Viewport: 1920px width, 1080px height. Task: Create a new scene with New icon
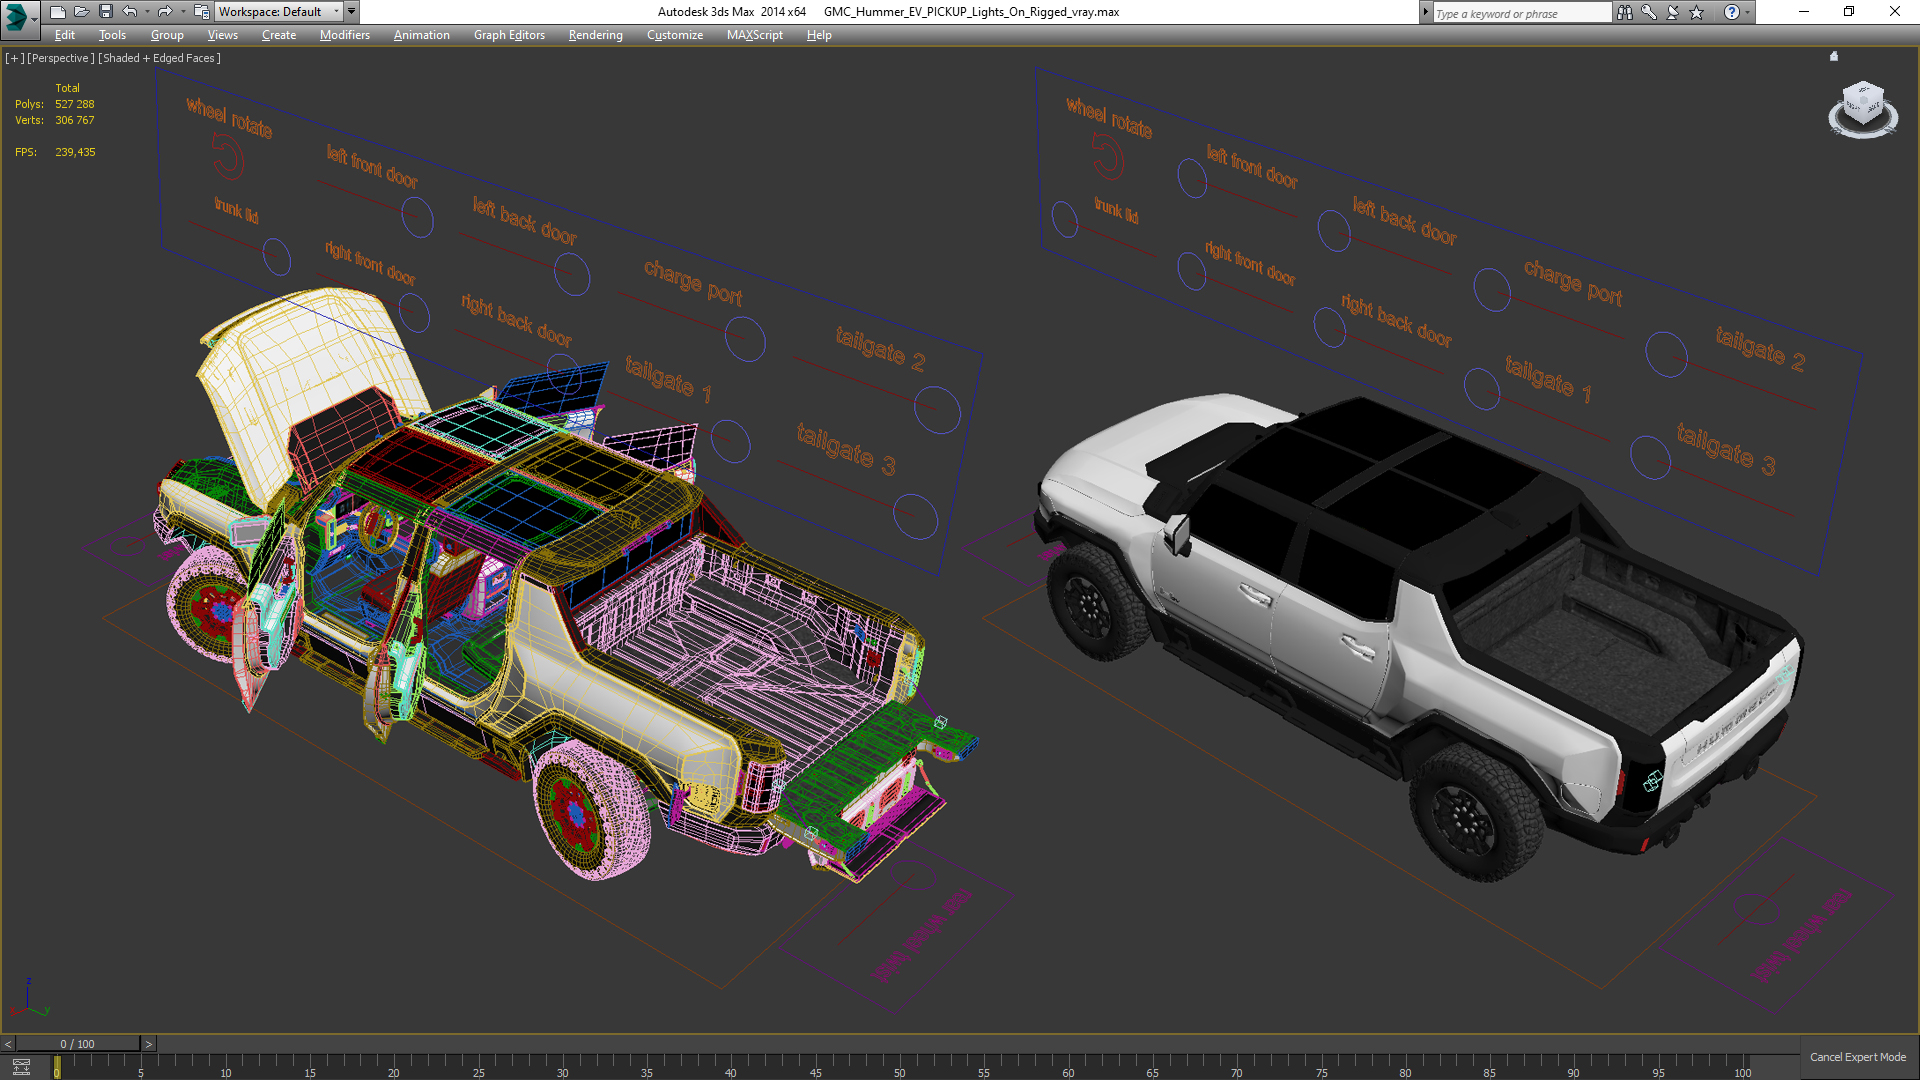pos(57,12)
